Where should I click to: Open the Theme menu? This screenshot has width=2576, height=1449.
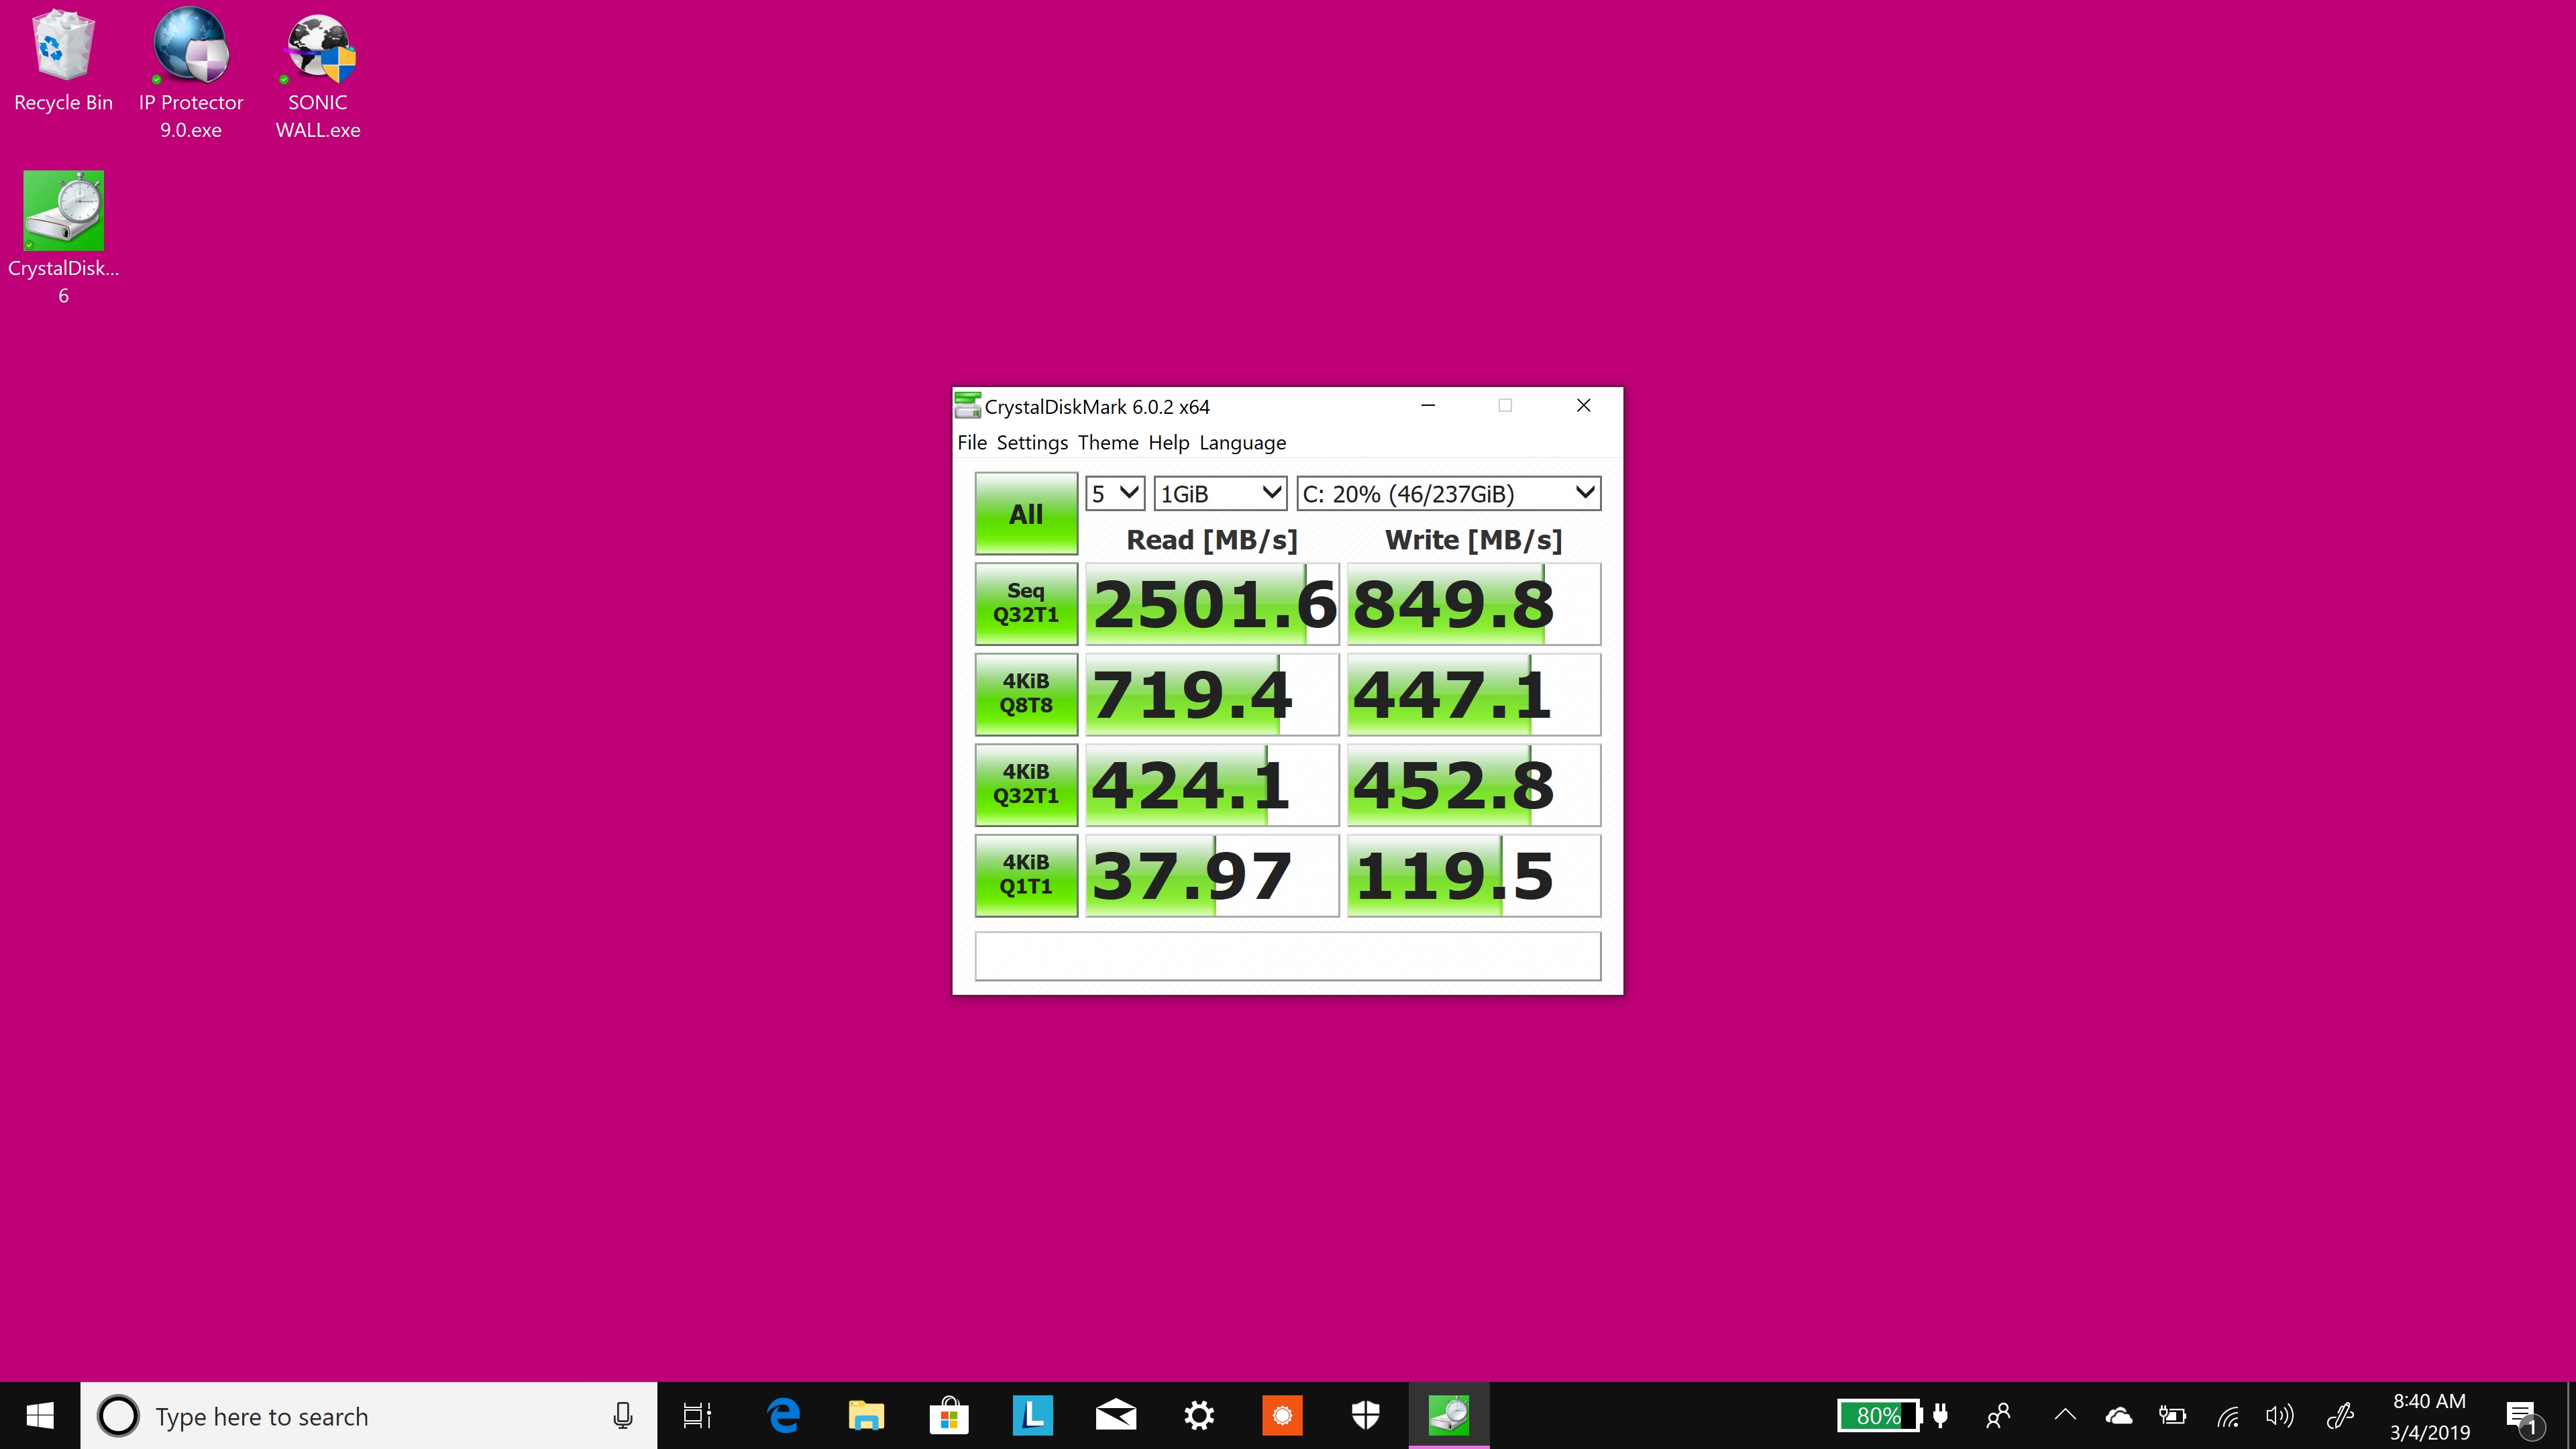[1107, 443]
